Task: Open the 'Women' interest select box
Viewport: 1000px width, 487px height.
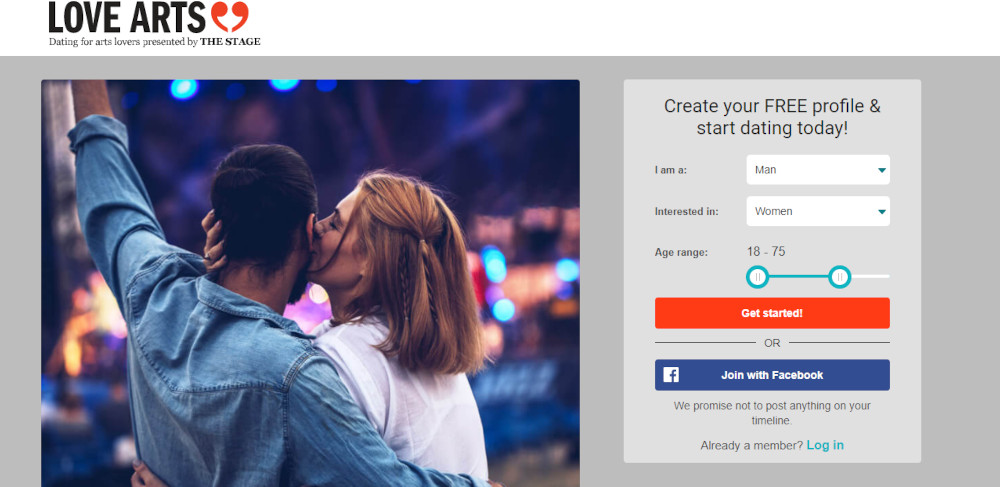Action: (818, 211)
